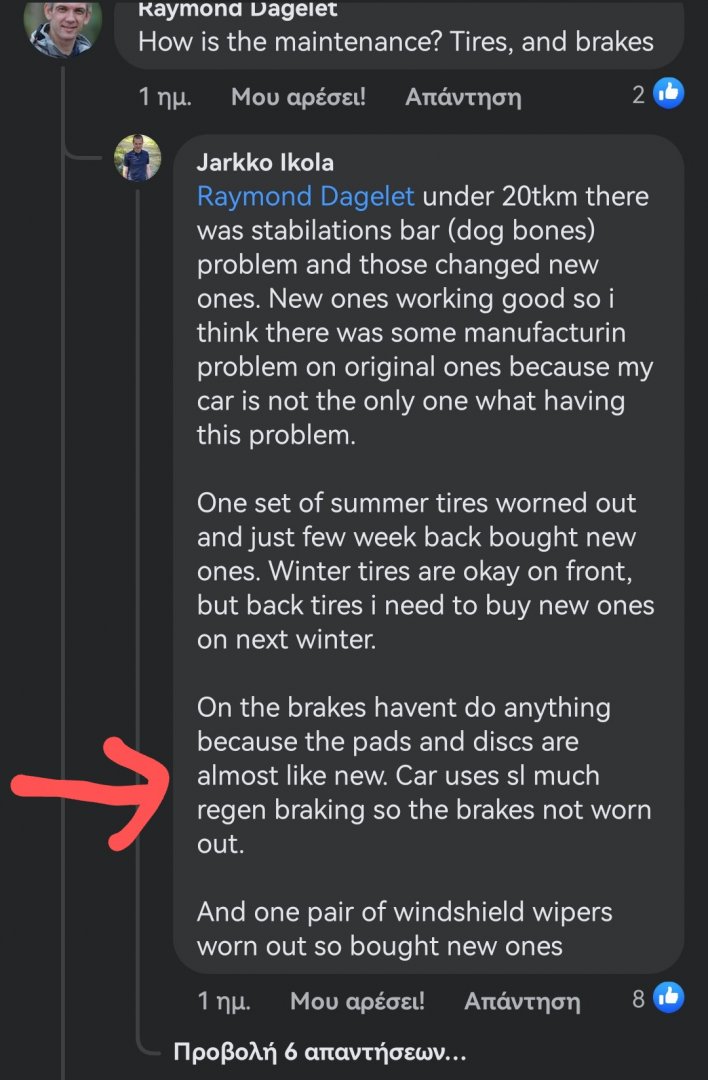
Task: View the 8 reactions count on Jarkko's reply
Action: point(639,998)
